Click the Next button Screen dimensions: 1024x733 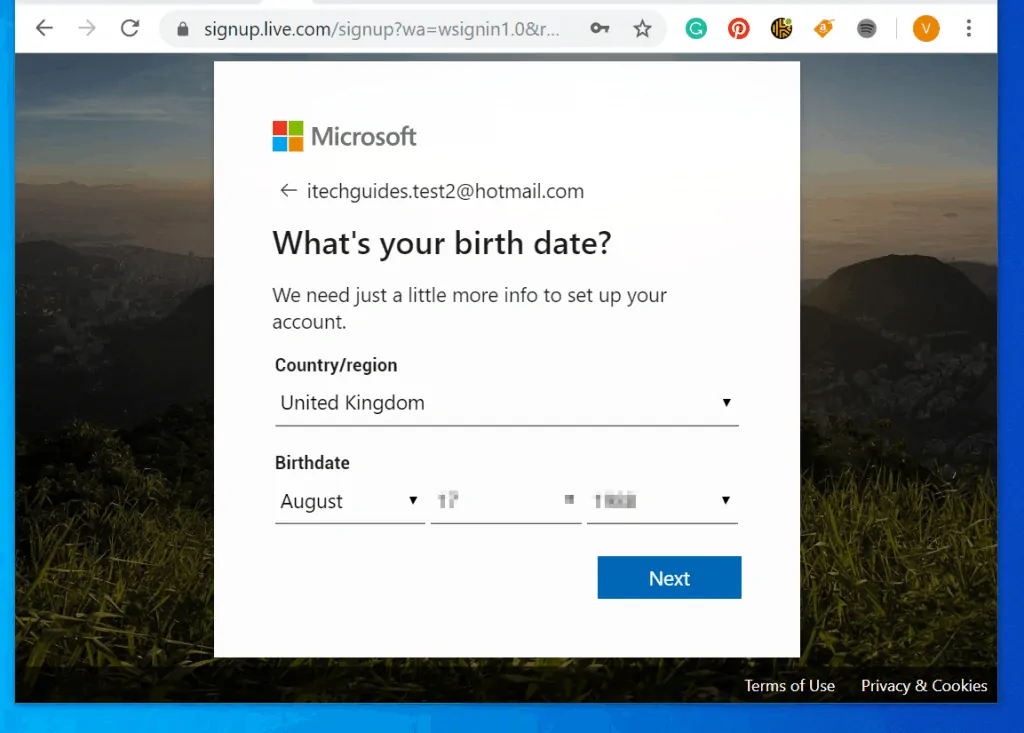[668, 577]
